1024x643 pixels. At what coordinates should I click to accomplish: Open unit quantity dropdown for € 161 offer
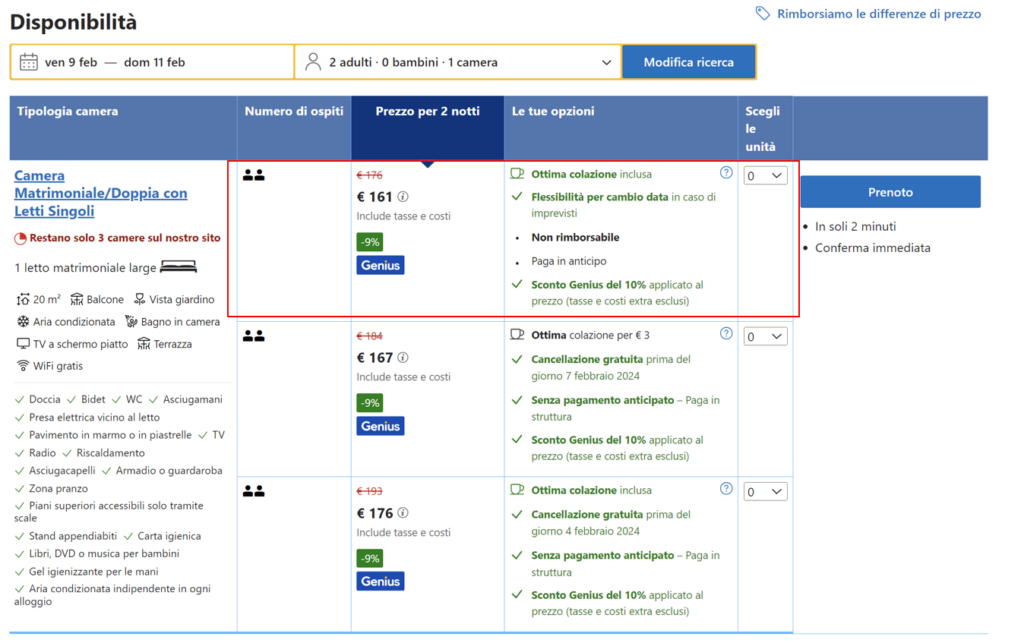click(x=765, y=176)
